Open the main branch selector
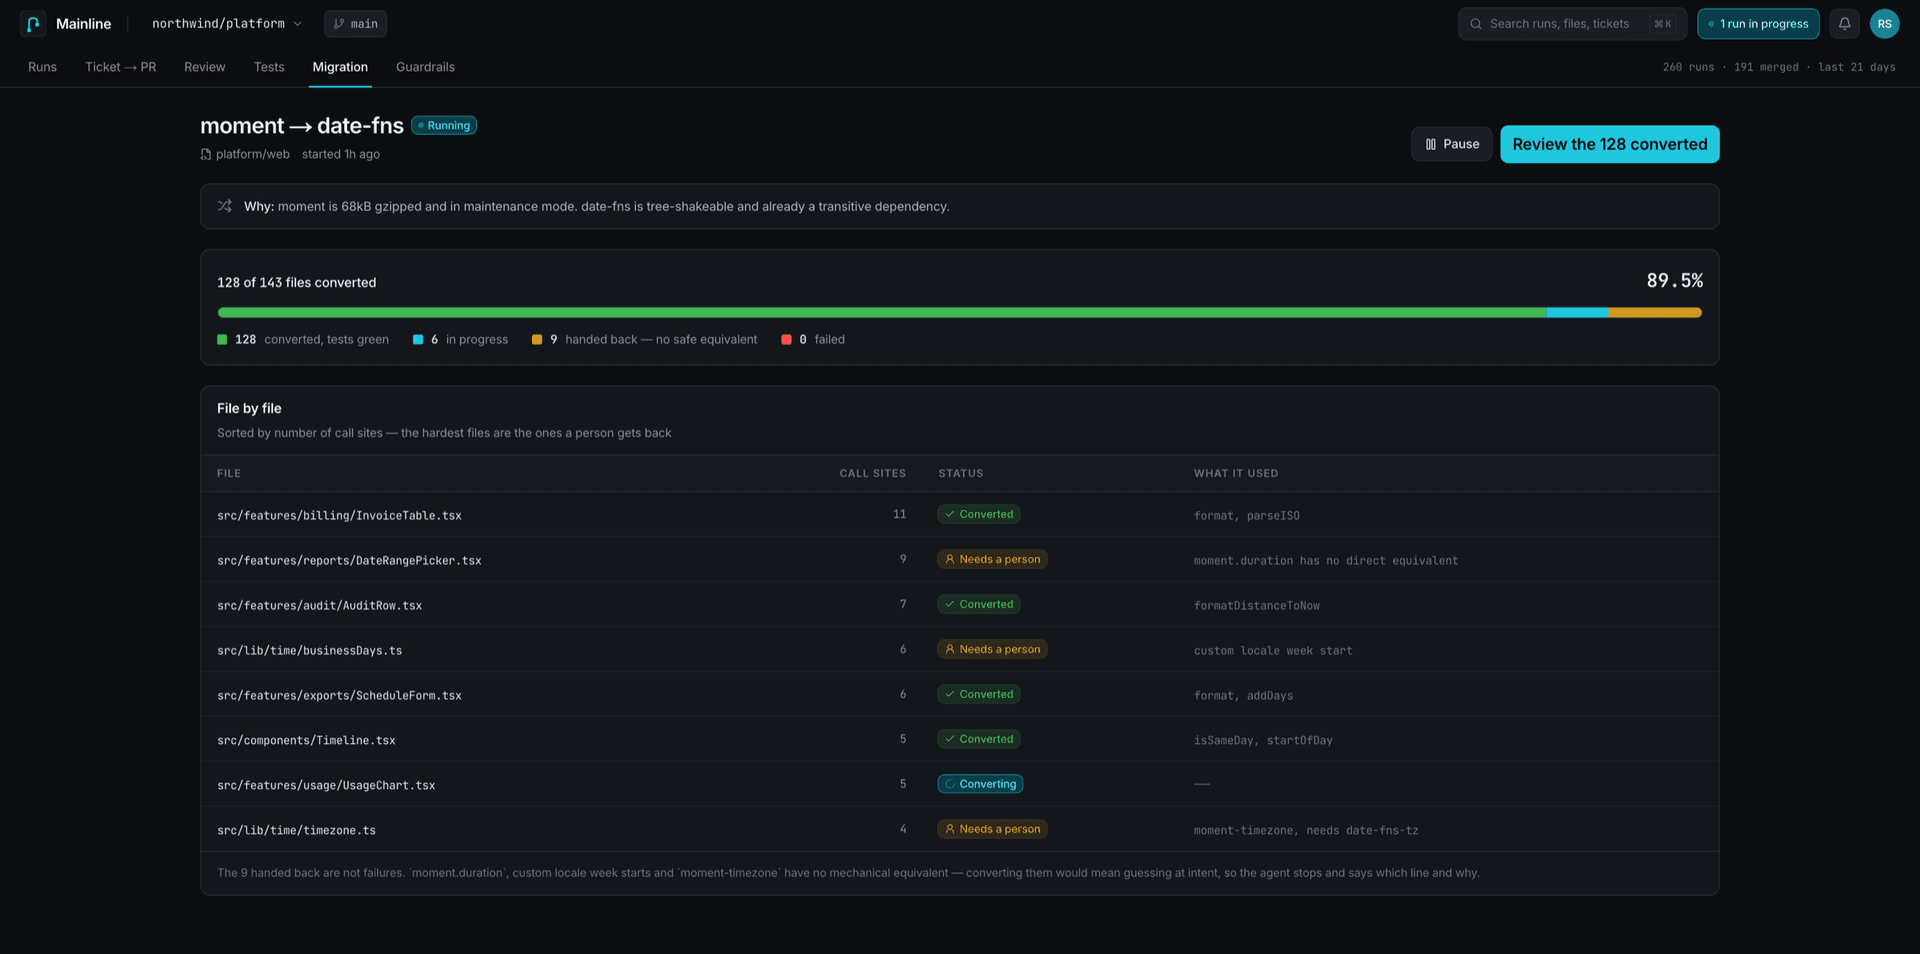 (x=355, y=24)
